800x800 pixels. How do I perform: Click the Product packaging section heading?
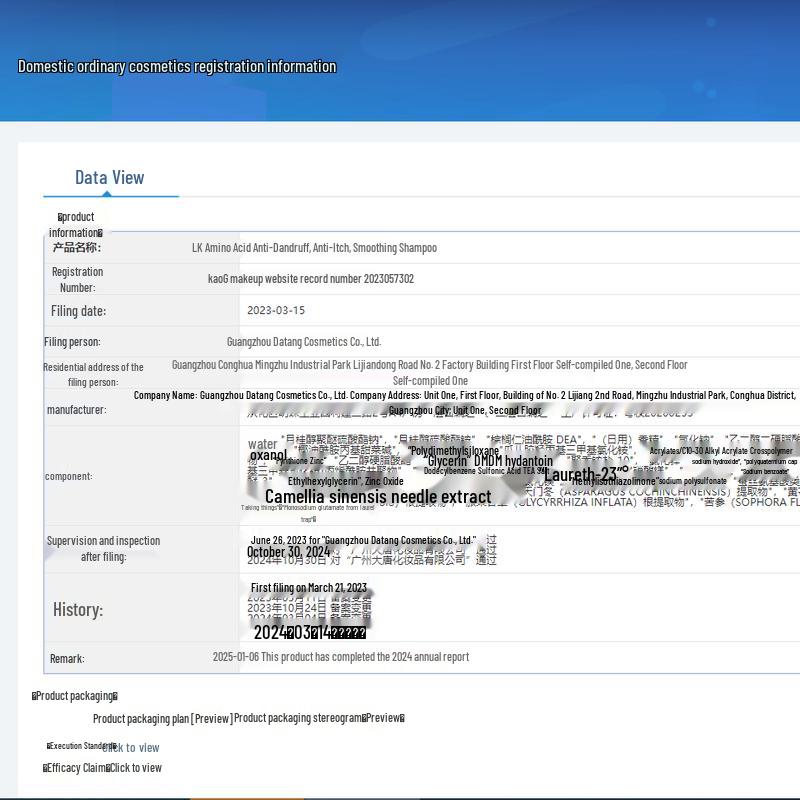click(75, 696)
